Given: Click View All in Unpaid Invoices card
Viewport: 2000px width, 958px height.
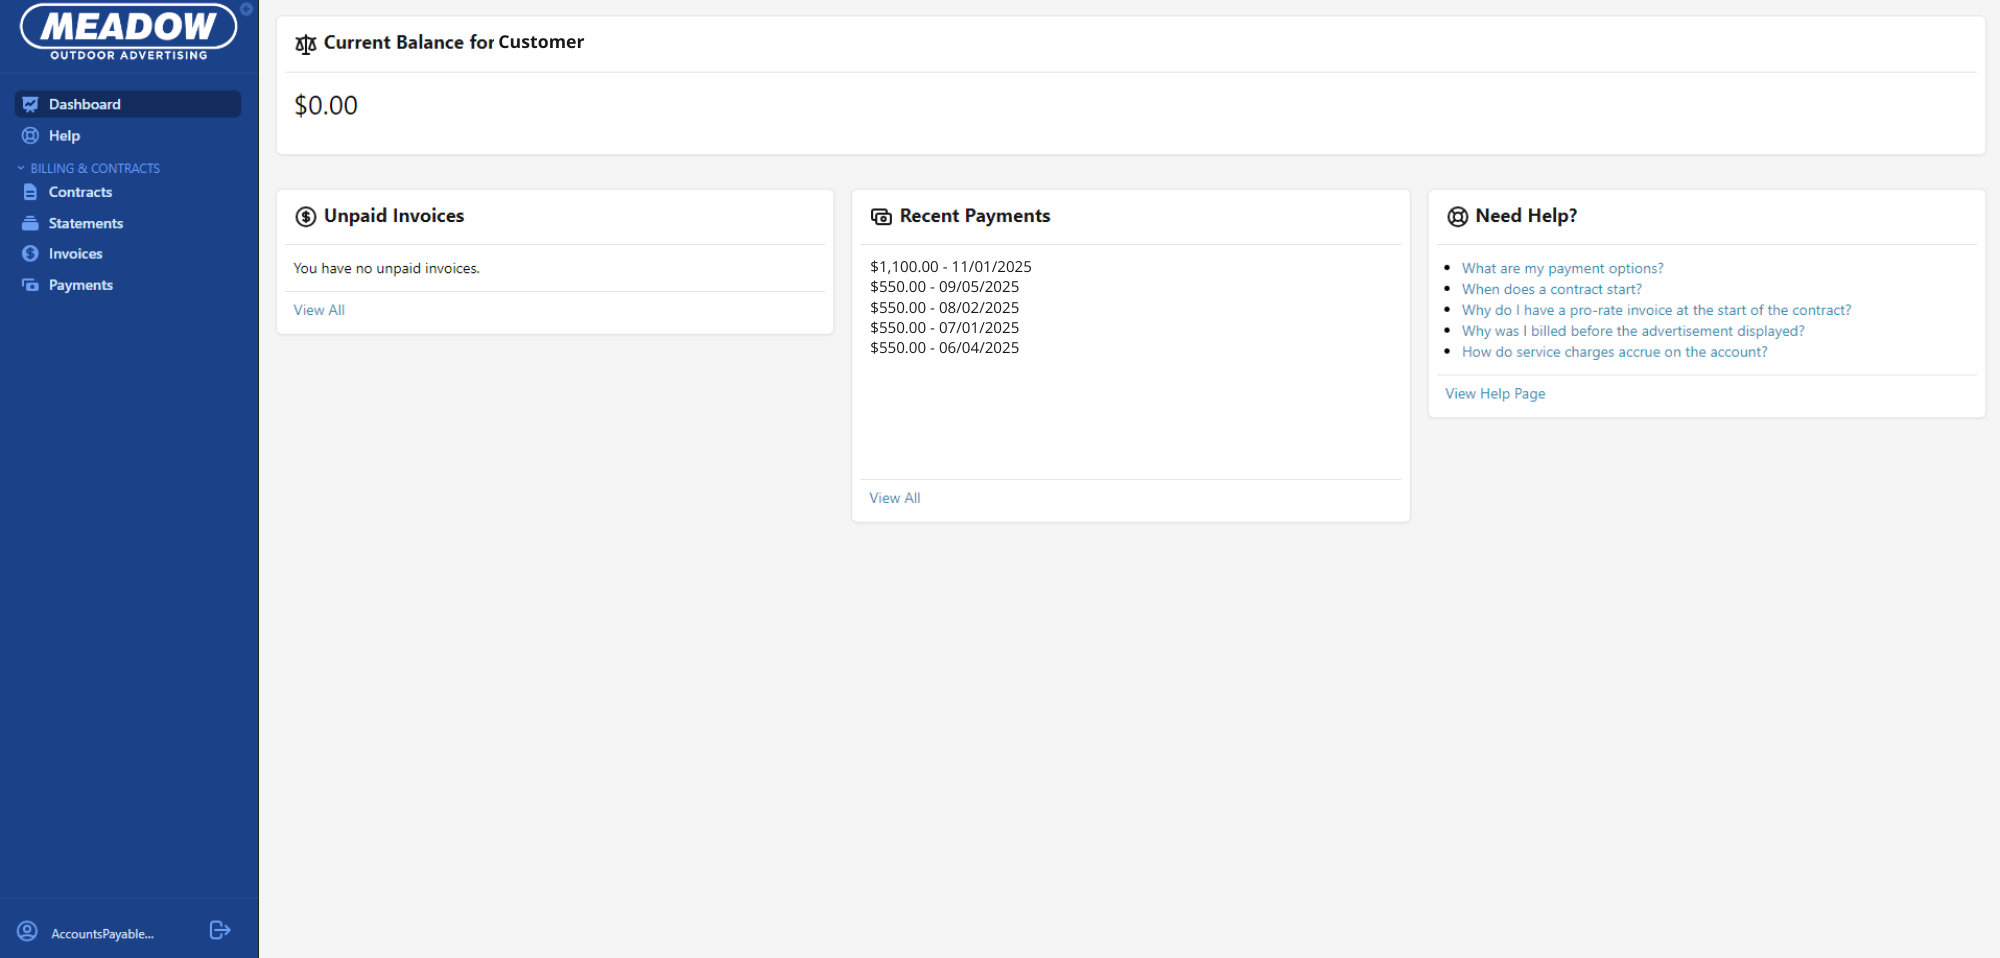Looking at the screenshot, I should pyautogui.click(x=318, y=309).
